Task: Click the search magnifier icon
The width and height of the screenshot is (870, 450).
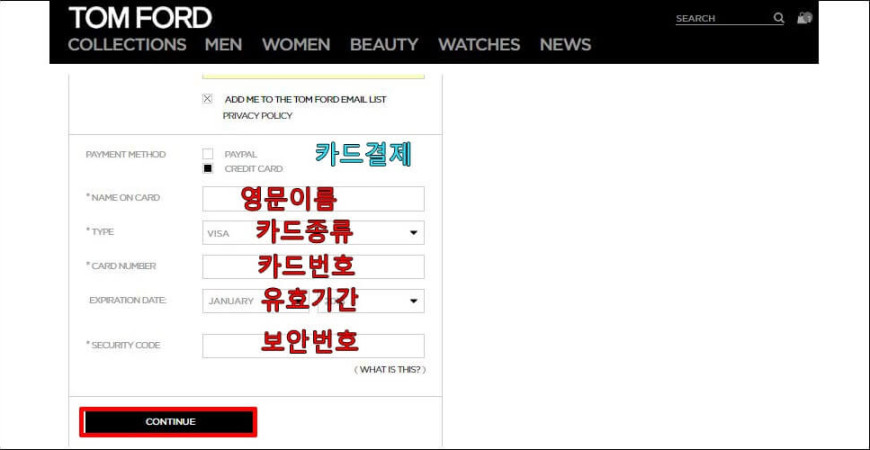Action: click(x=779, y=18)
